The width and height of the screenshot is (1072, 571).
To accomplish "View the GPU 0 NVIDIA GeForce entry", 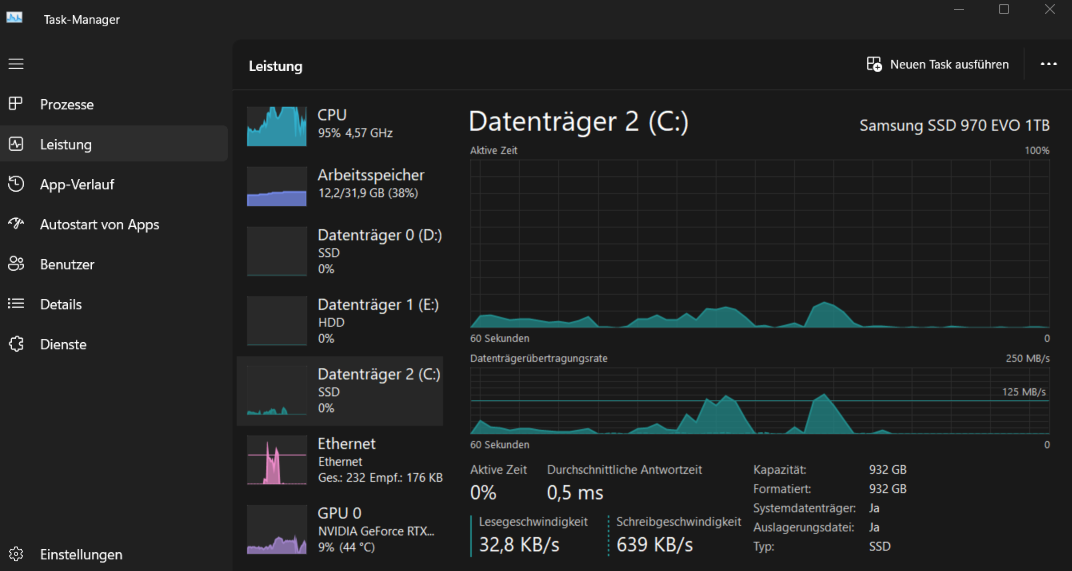I will (340, 530).
